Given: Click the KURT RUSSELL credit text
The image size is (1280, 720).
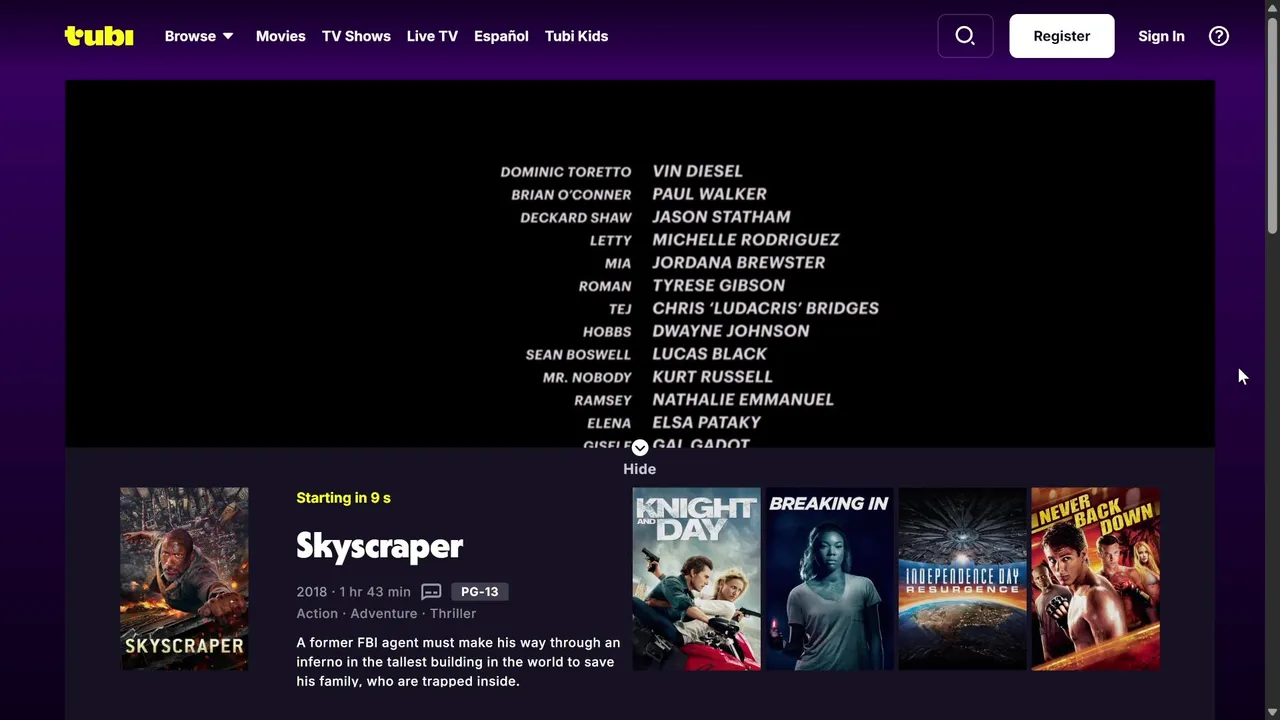Looking at the screenshot, I should coord(712,377).
